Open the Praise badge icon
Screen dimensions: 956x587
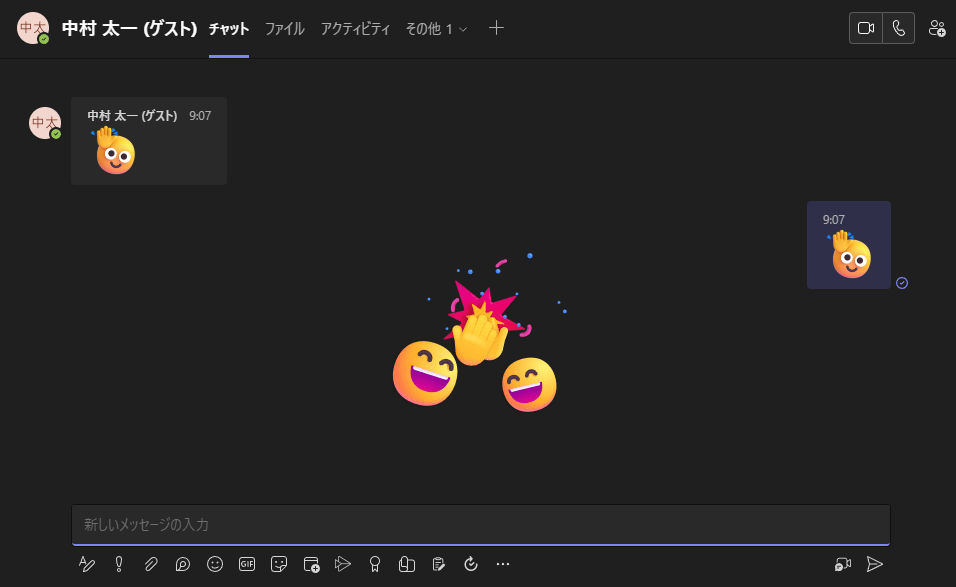coord(375,564)
